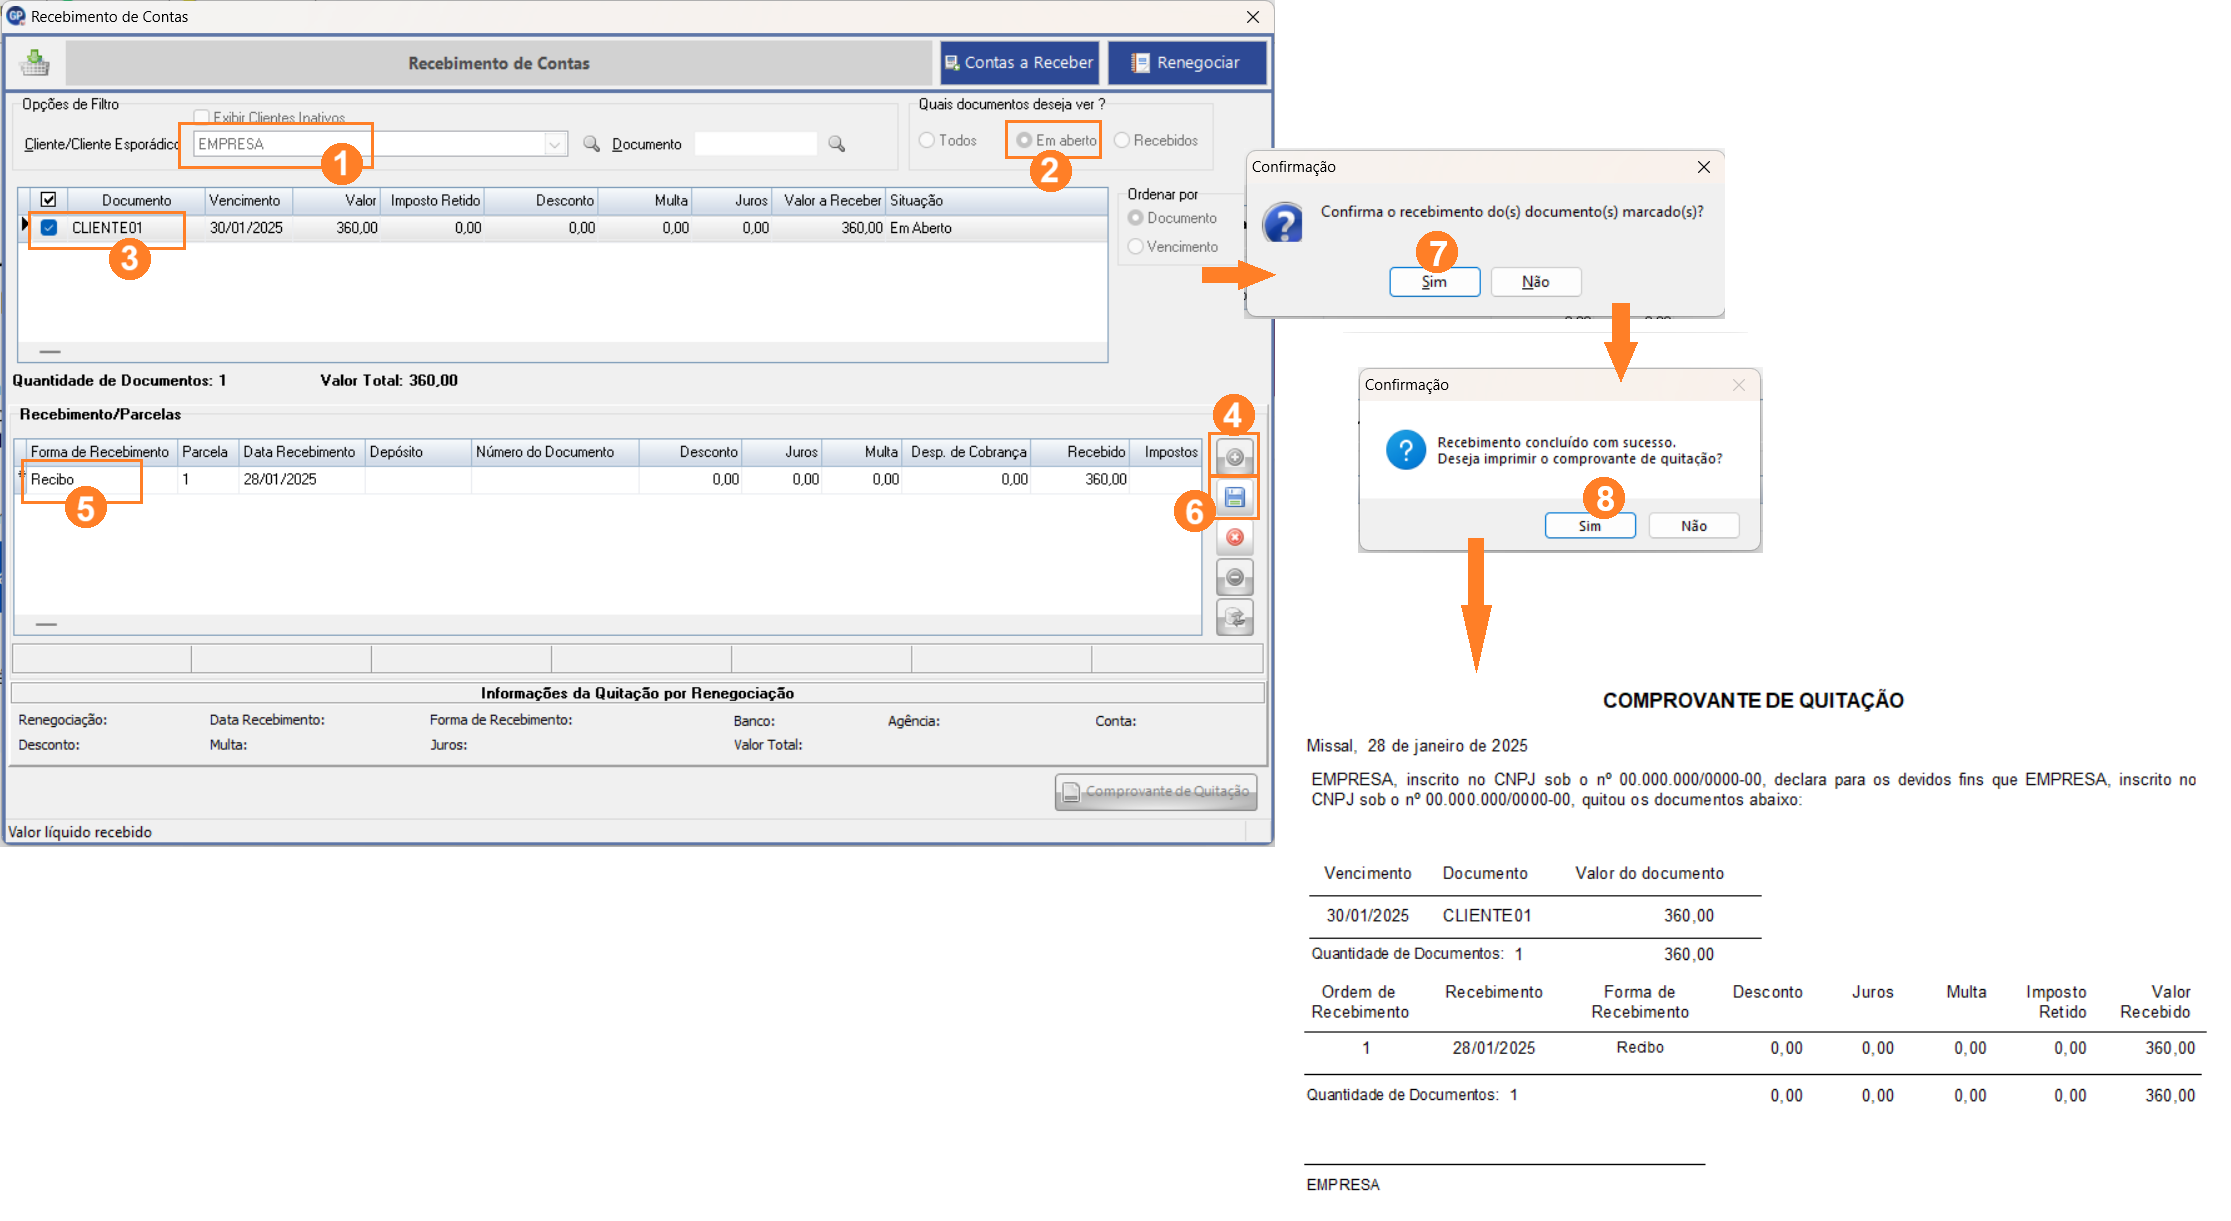The height and width of the screenshot is (1221, 2231).
Task: Click the refresh database icon
Action: point(1235,617)
